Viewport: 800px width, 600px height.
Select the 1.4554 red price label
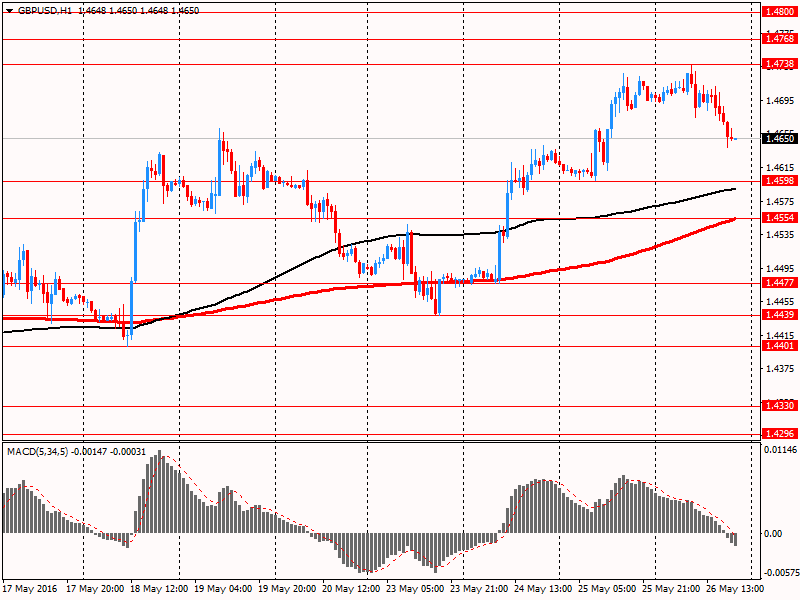[779, 218]
